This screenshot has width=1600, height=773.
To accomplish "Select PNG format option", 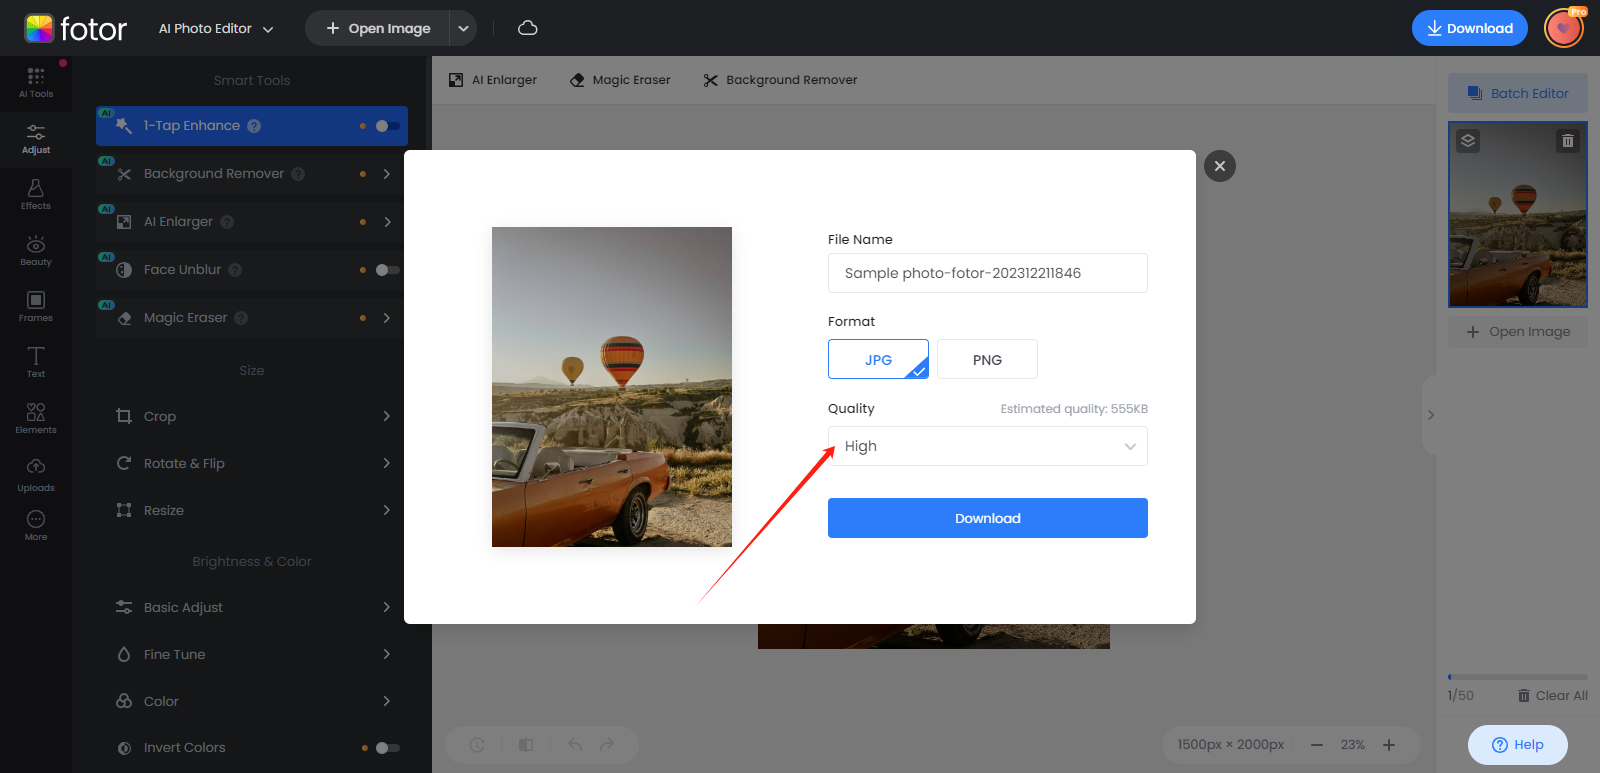I will point(987,360).
